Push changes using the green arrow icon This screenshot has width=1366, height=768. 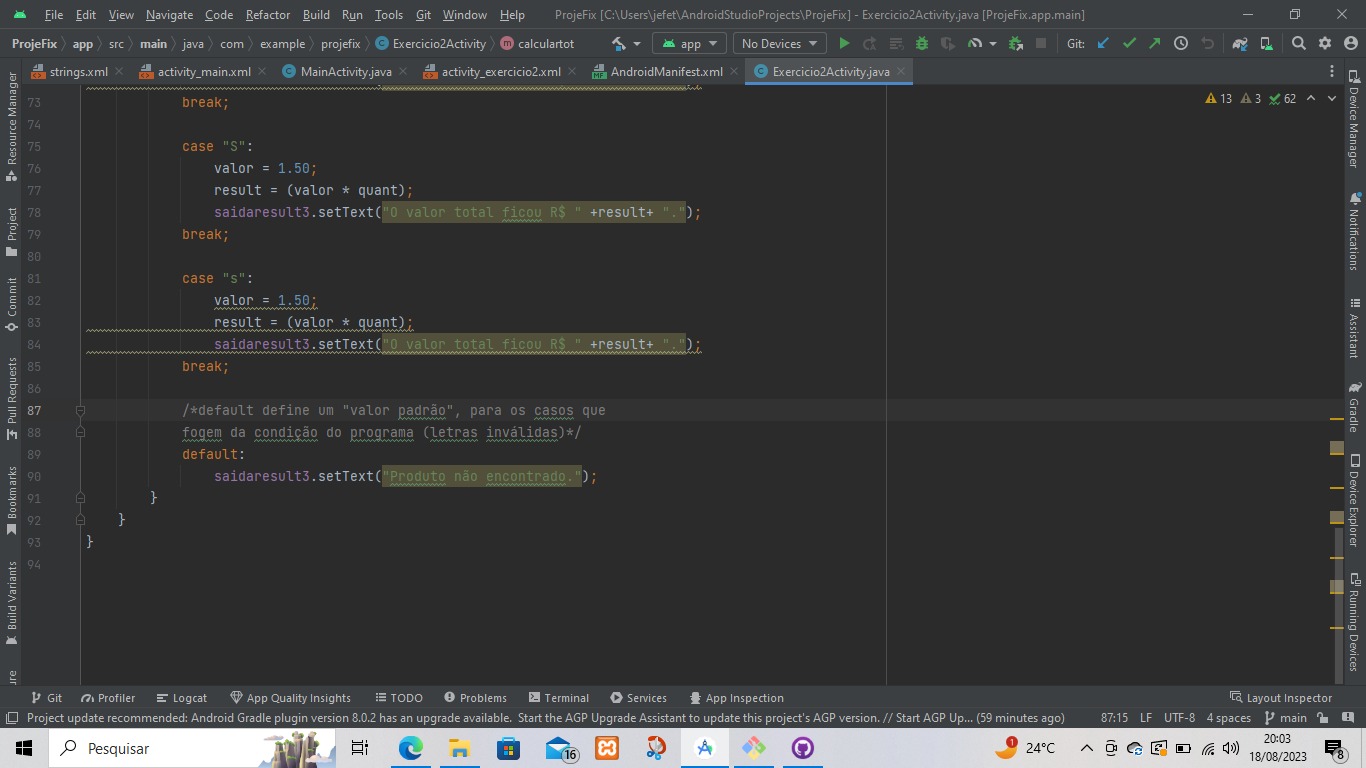1155,44
